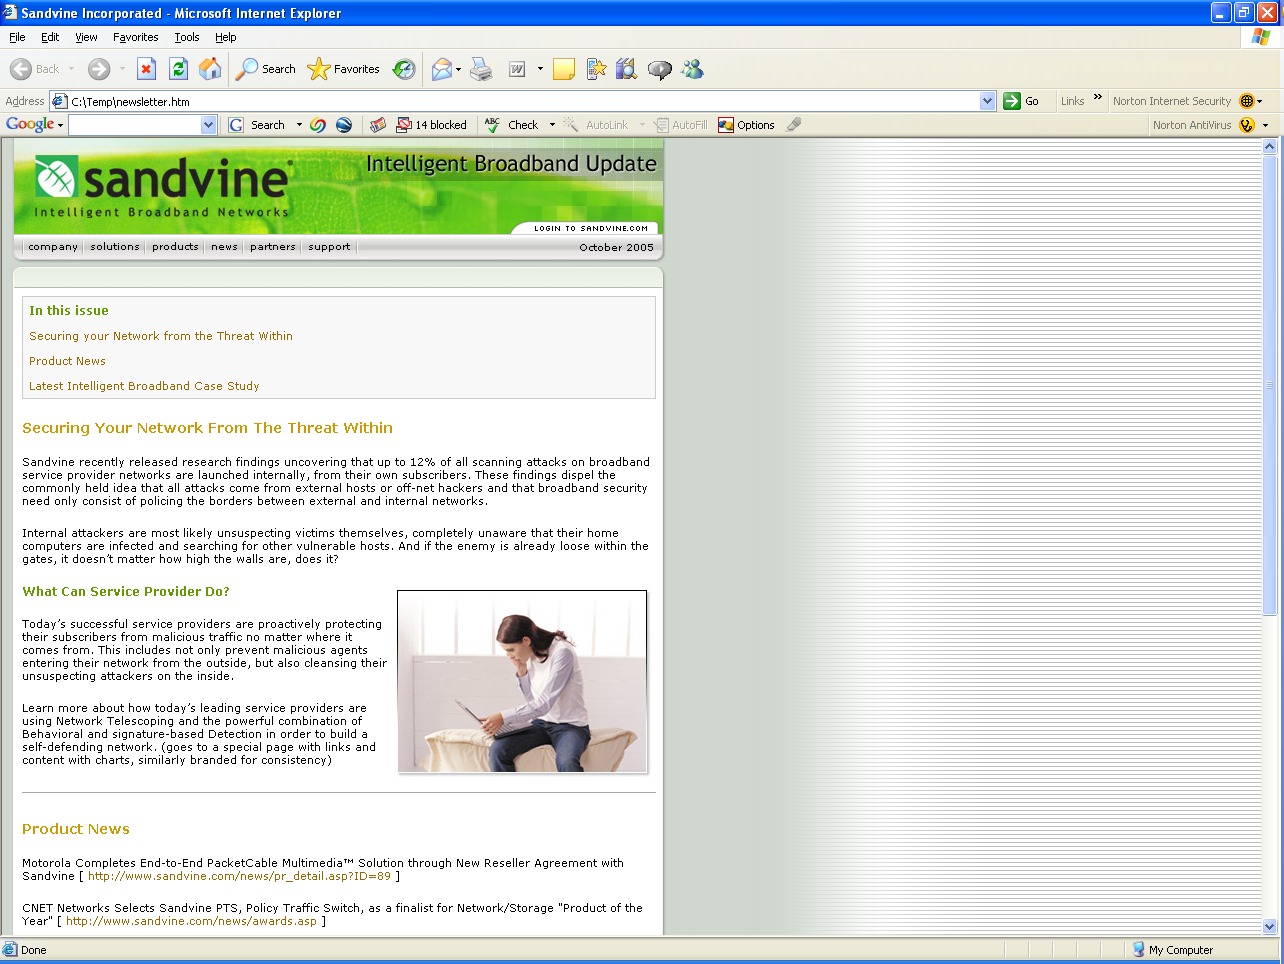The image size is (1284, 964).
Task: Click the Go button
Action: point(1021,101)
